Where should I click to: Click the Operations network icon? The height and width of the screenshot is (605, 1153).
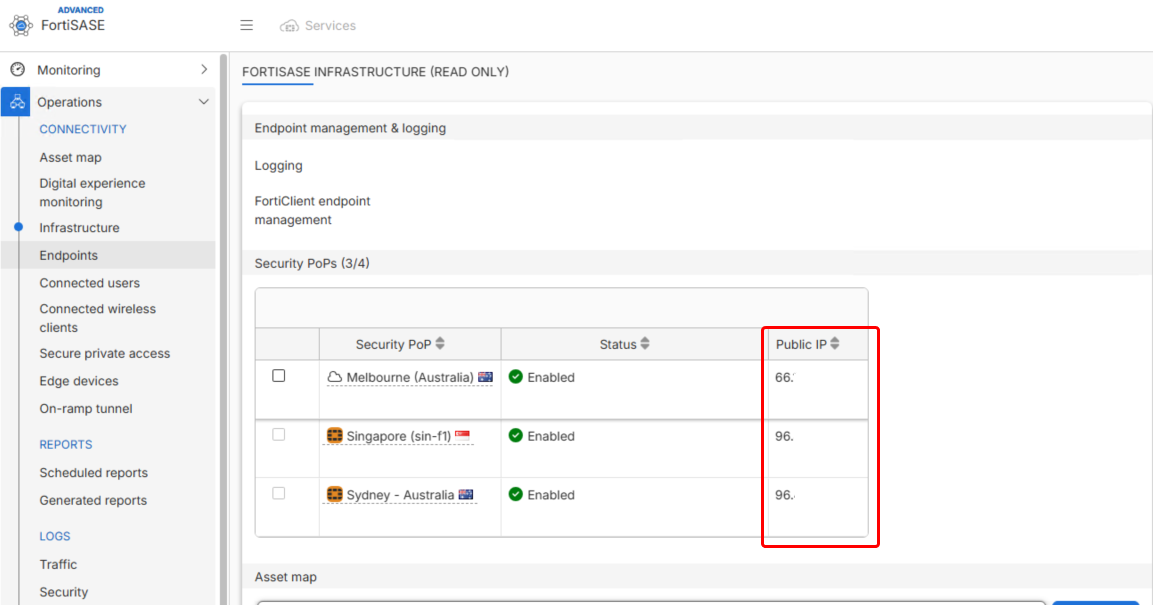(16, 102)
